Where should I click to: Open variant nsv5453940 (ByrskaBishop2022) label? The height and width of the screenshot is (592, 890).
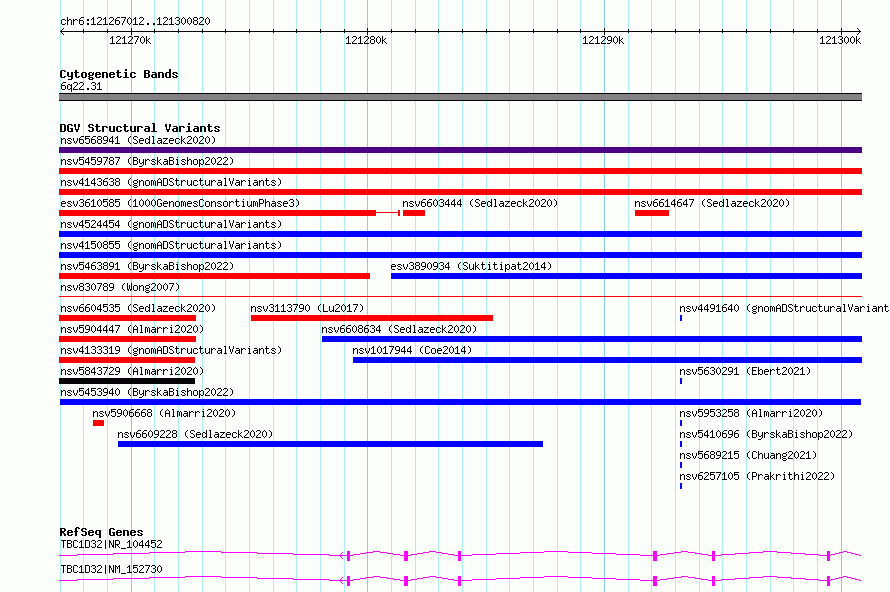[147, 392]
